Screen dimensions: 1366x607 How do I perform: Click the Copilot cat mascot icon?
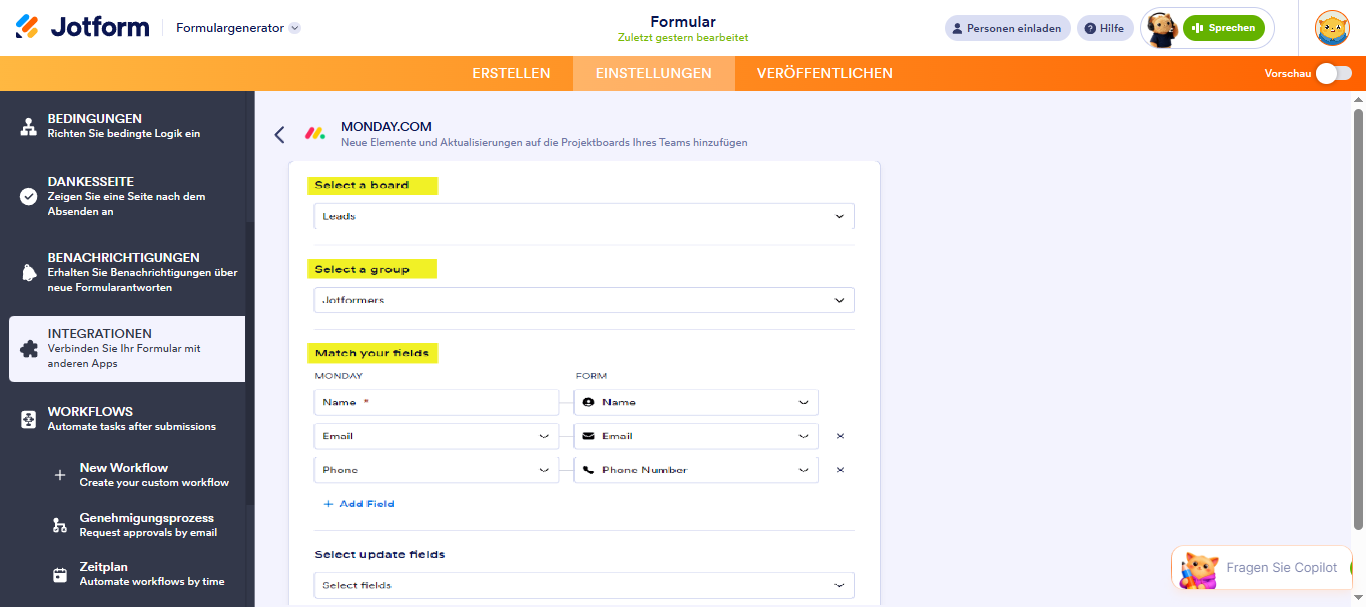pyautogui.click(x=1199, y=570)
